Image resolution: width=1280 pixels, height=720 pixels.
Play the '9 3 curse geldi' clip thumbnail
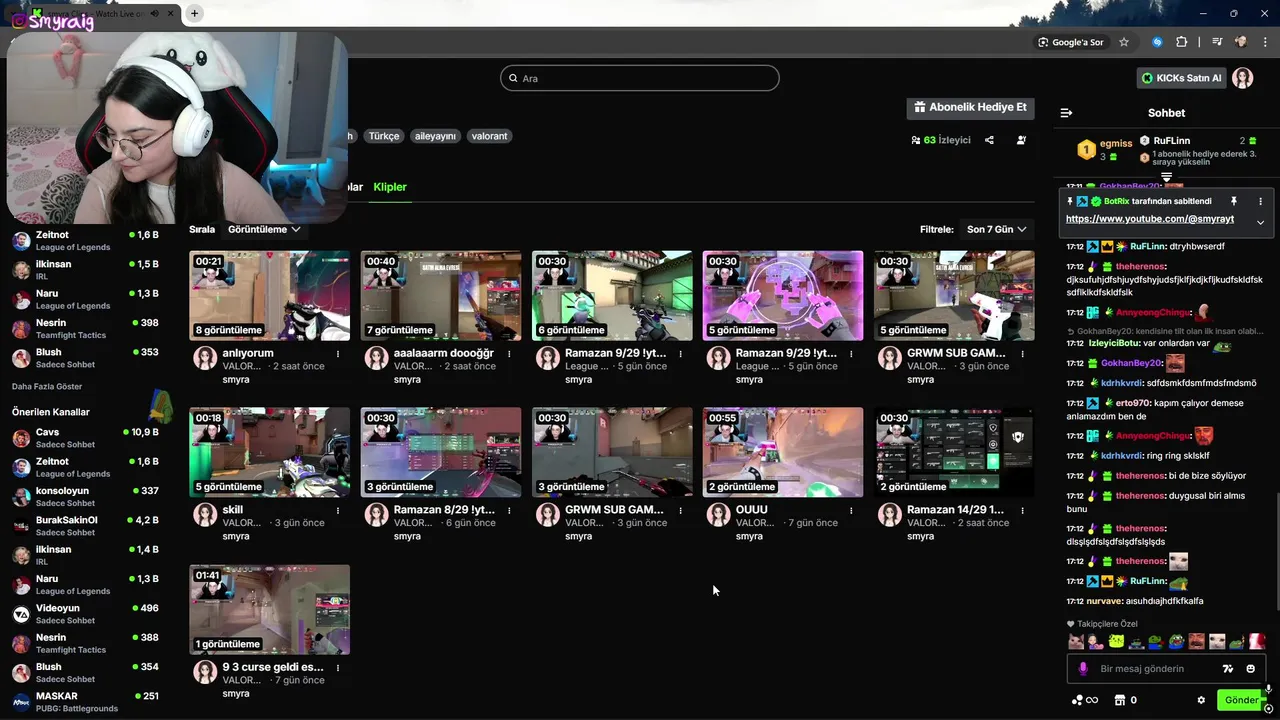[270, 609]
